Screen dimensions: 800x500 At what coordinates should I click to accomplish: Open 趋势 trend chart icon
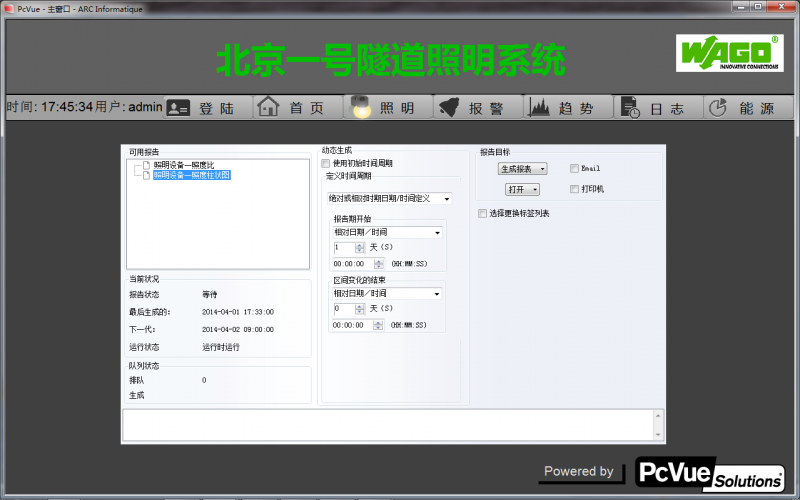[539, 107]
